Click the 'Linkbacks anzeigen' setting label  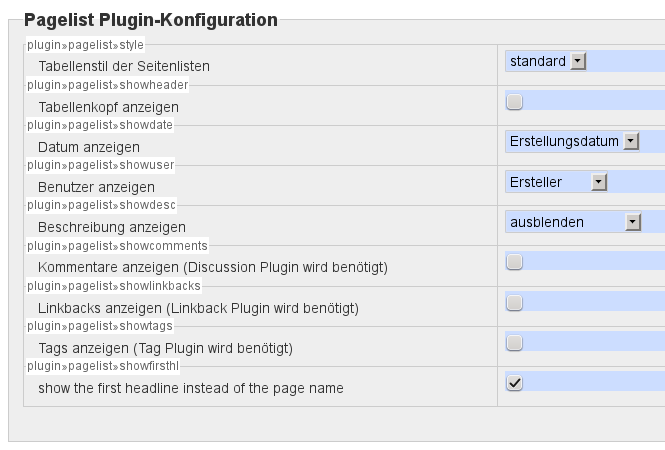pos(198,307)
